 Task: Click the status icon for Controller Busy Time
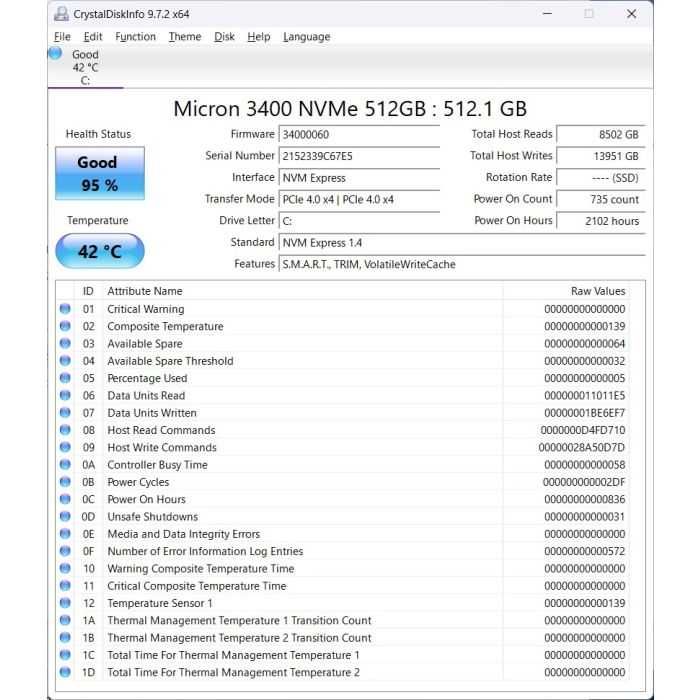[x=65, y=464]
